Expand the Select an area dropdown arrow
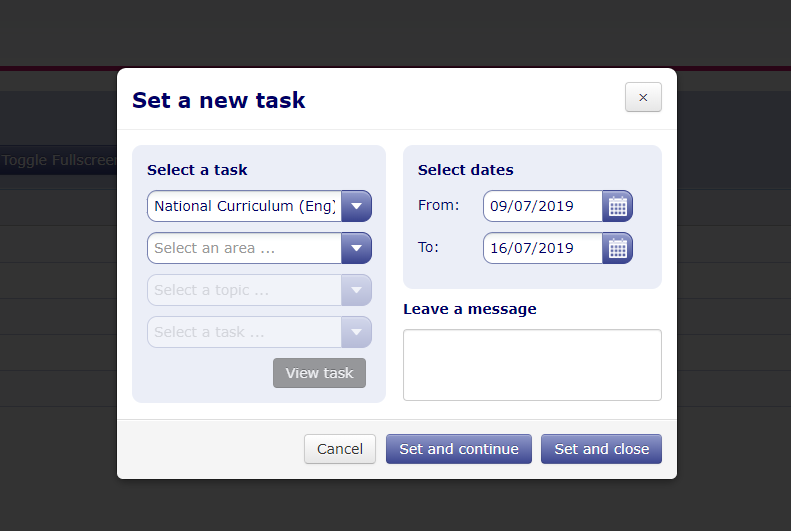 [x=356, y=248]
